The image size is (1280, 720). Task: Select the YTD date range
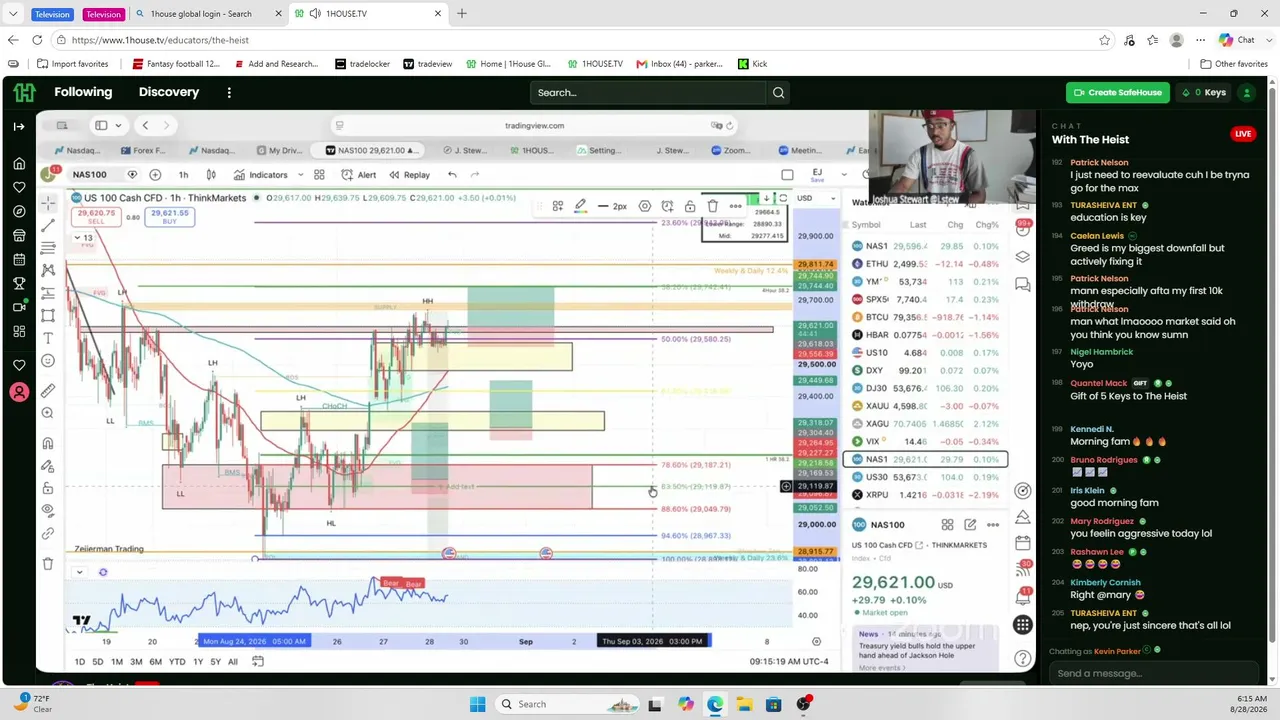click(x=177, y=661)
